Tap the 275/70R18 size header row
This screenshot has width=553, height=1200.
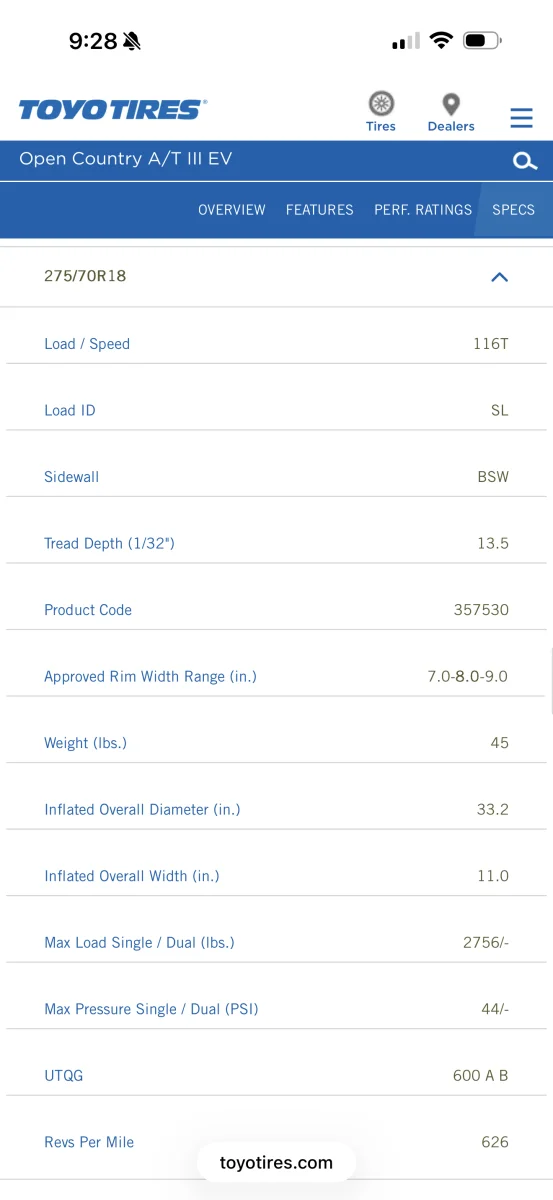[276, 276]
